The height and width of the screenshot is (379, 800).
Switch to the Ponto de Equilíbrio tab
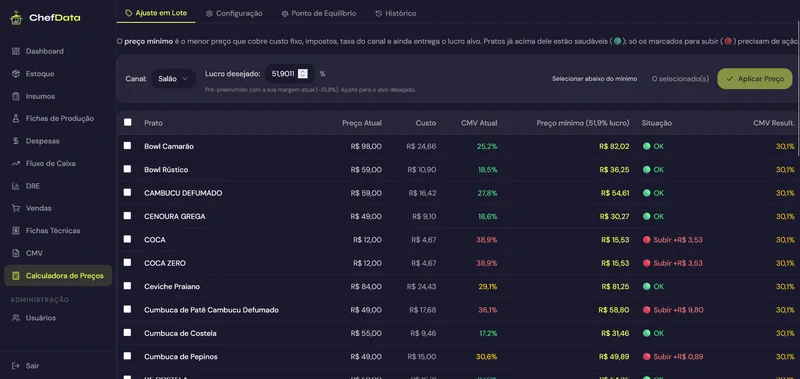[319, 13]
